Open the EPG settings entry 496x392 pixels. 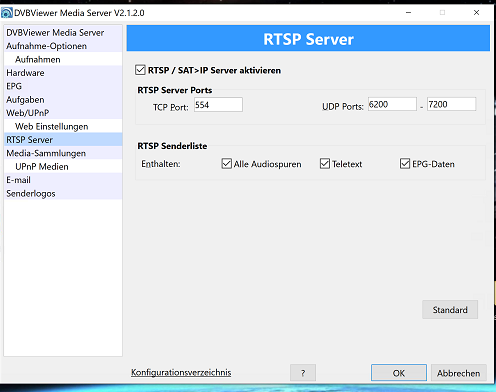[x=63, y=86]
